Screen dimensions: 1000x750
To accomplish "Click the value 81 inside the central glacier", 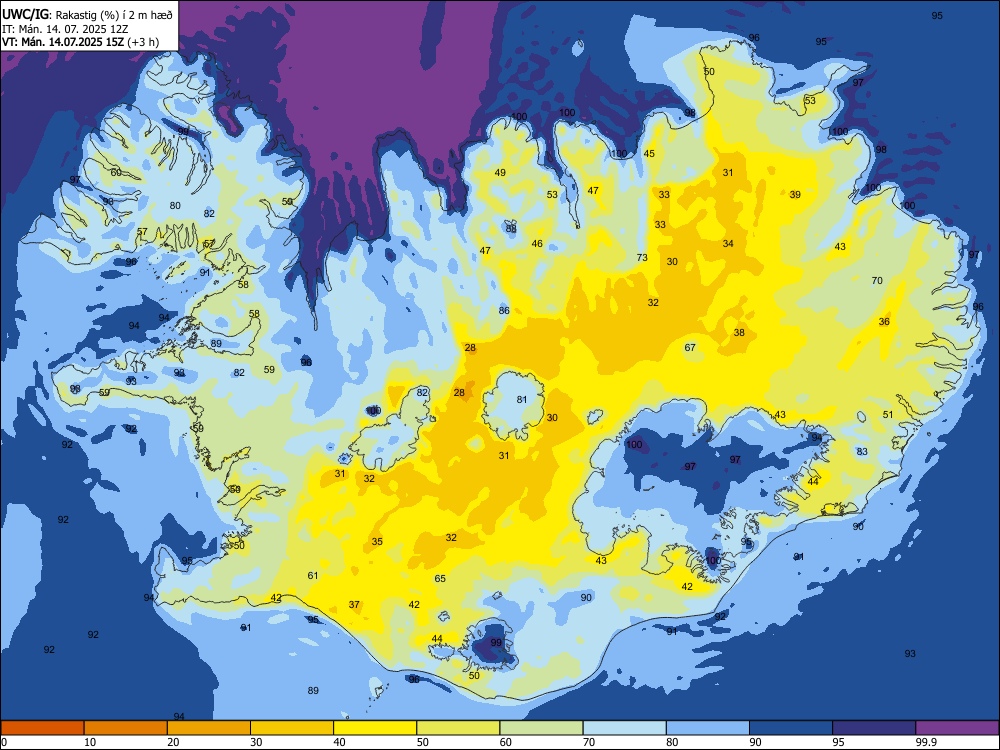I will coord(522,399).
